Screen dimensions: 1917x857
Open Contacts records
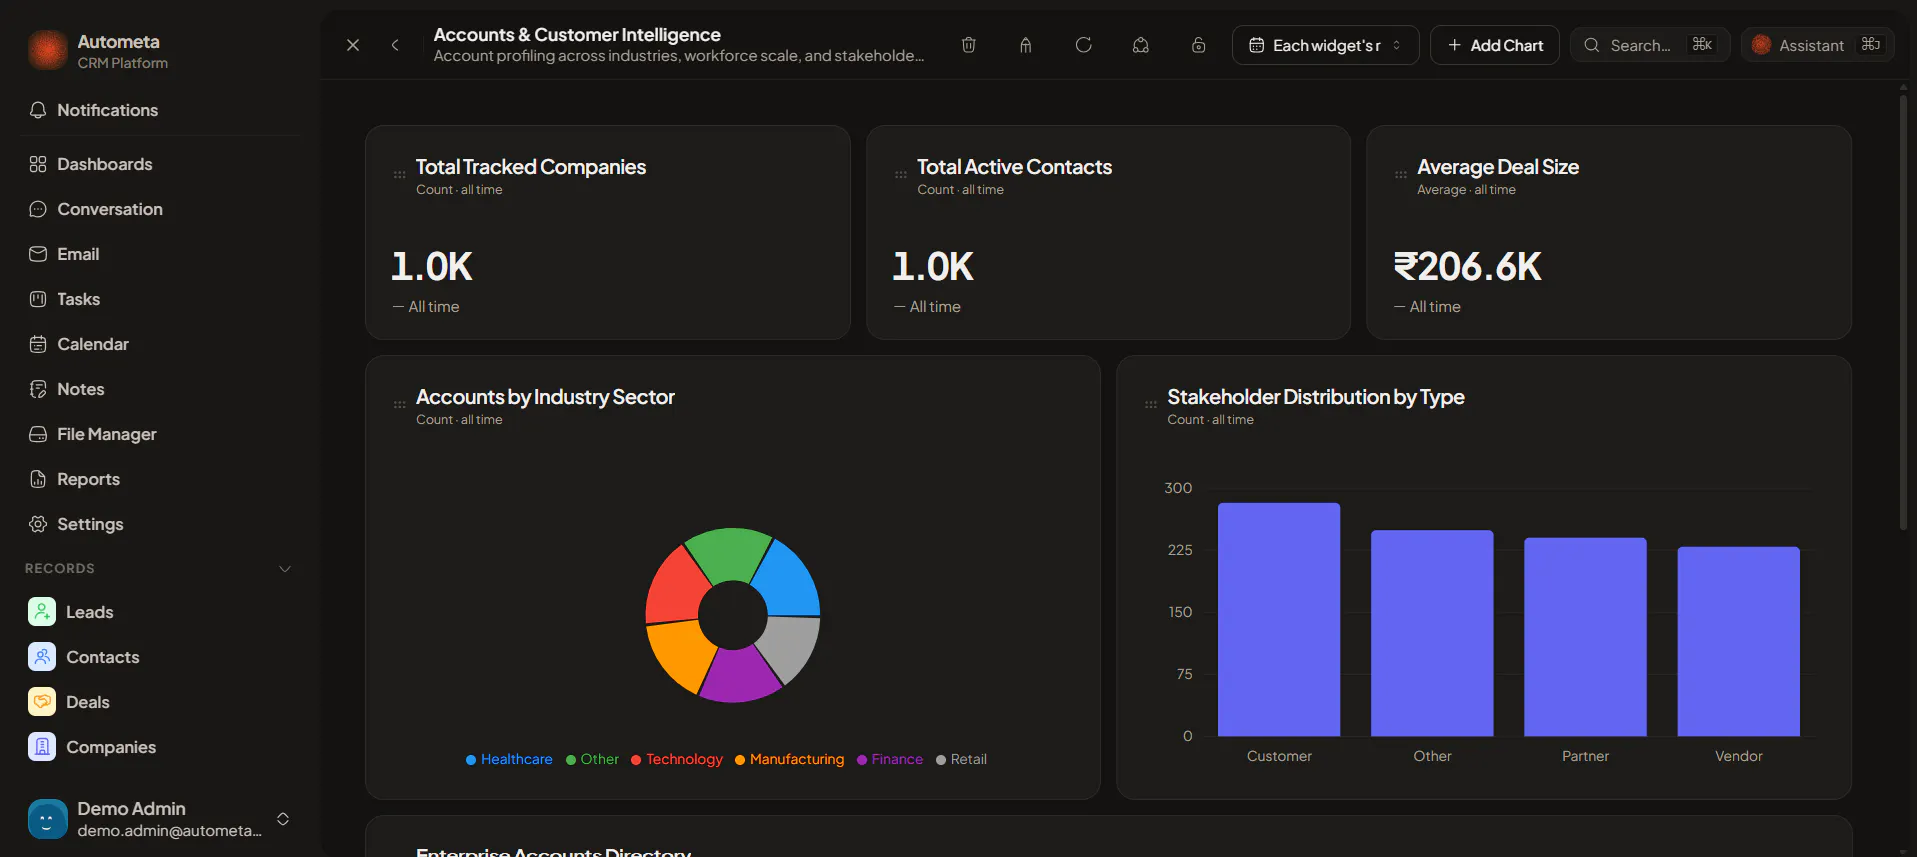pyautogui.click(x=160, y=657)
